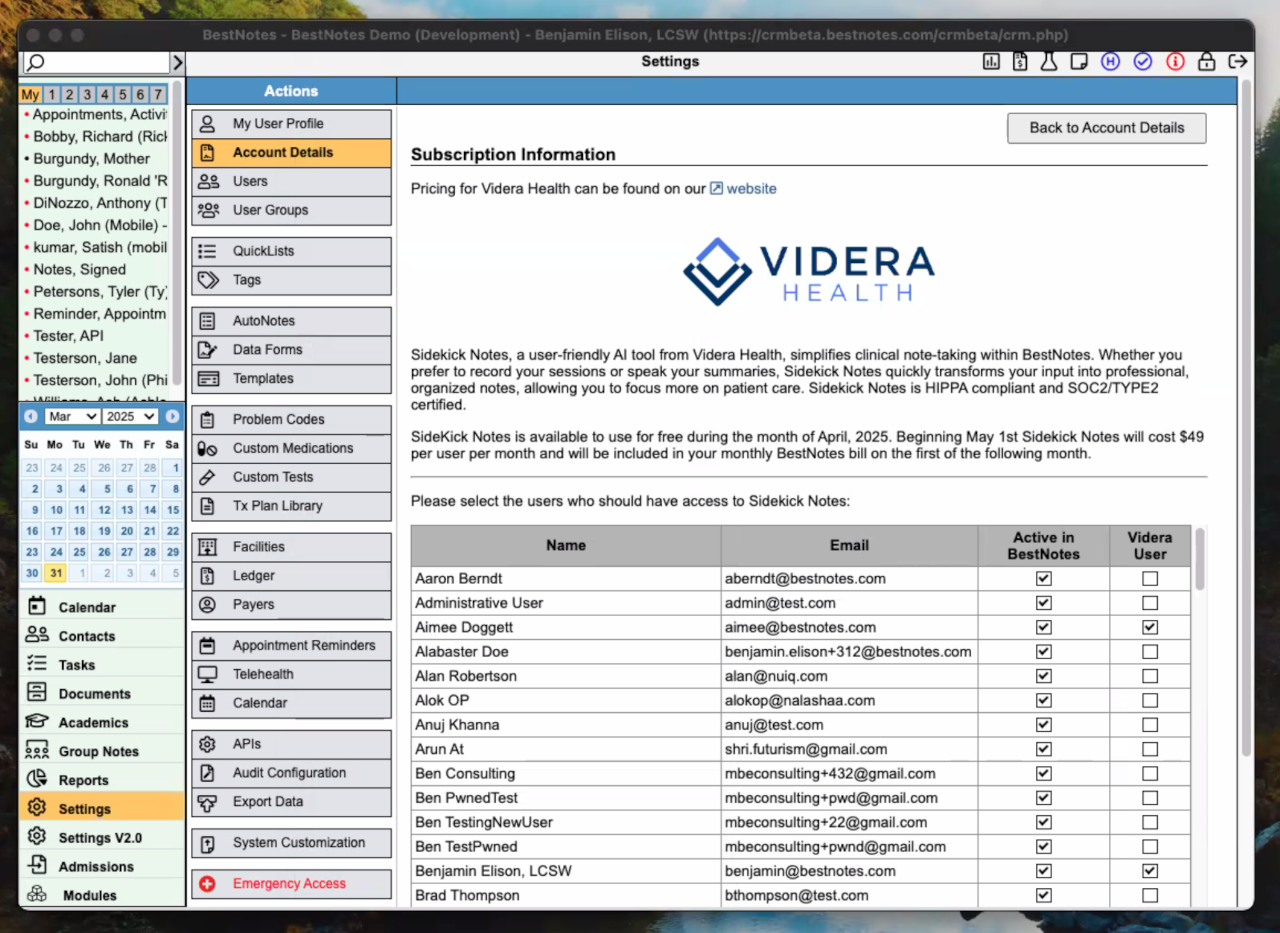1280x933 pixels.
Task: Open Emergency Access action
Action: click(291, 884)
